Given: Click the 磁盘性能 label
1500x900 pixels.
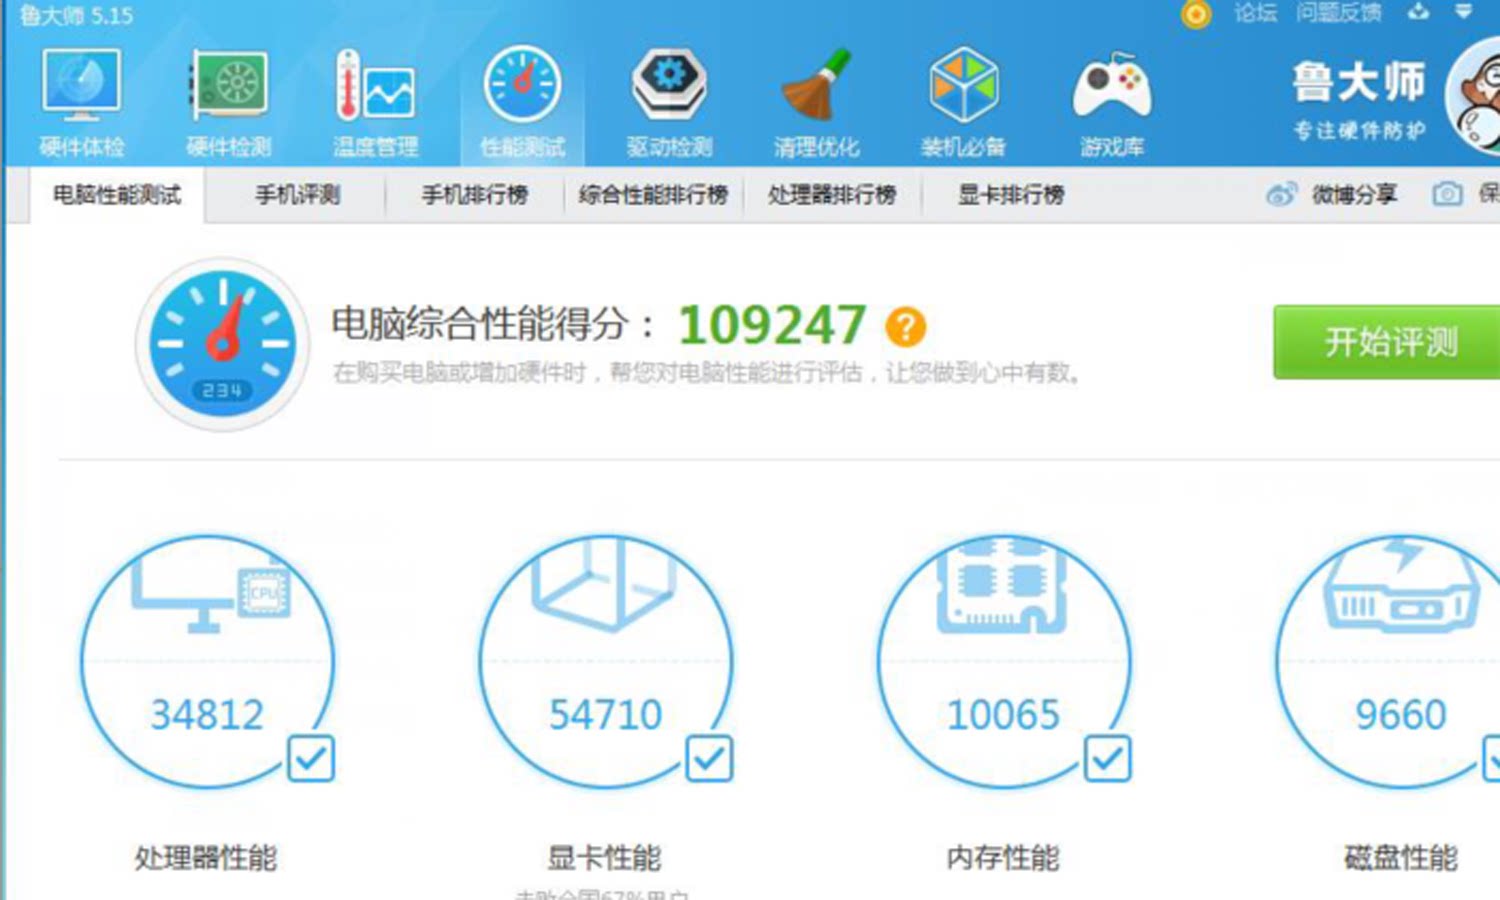Looking at the screenshot, I should pyautogui.click(x=1400, y=858).
